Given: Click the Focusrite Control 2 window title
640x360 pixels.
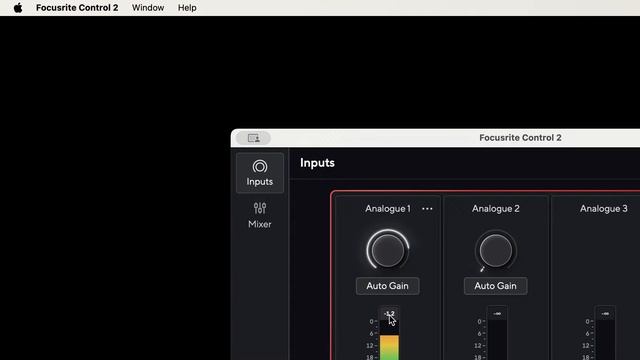Looking at the screenshot, I should tap(520, 138).
